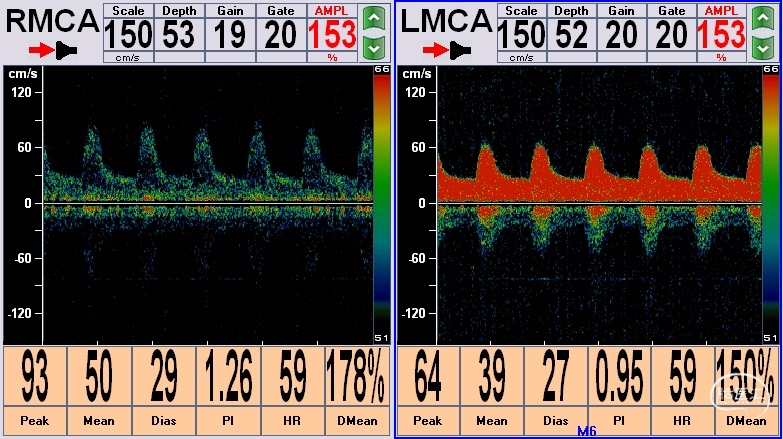The height and width of the screenshot is (439, 783).
Task: Click the LMCA Dias label
Action: [x=556, y=421]
